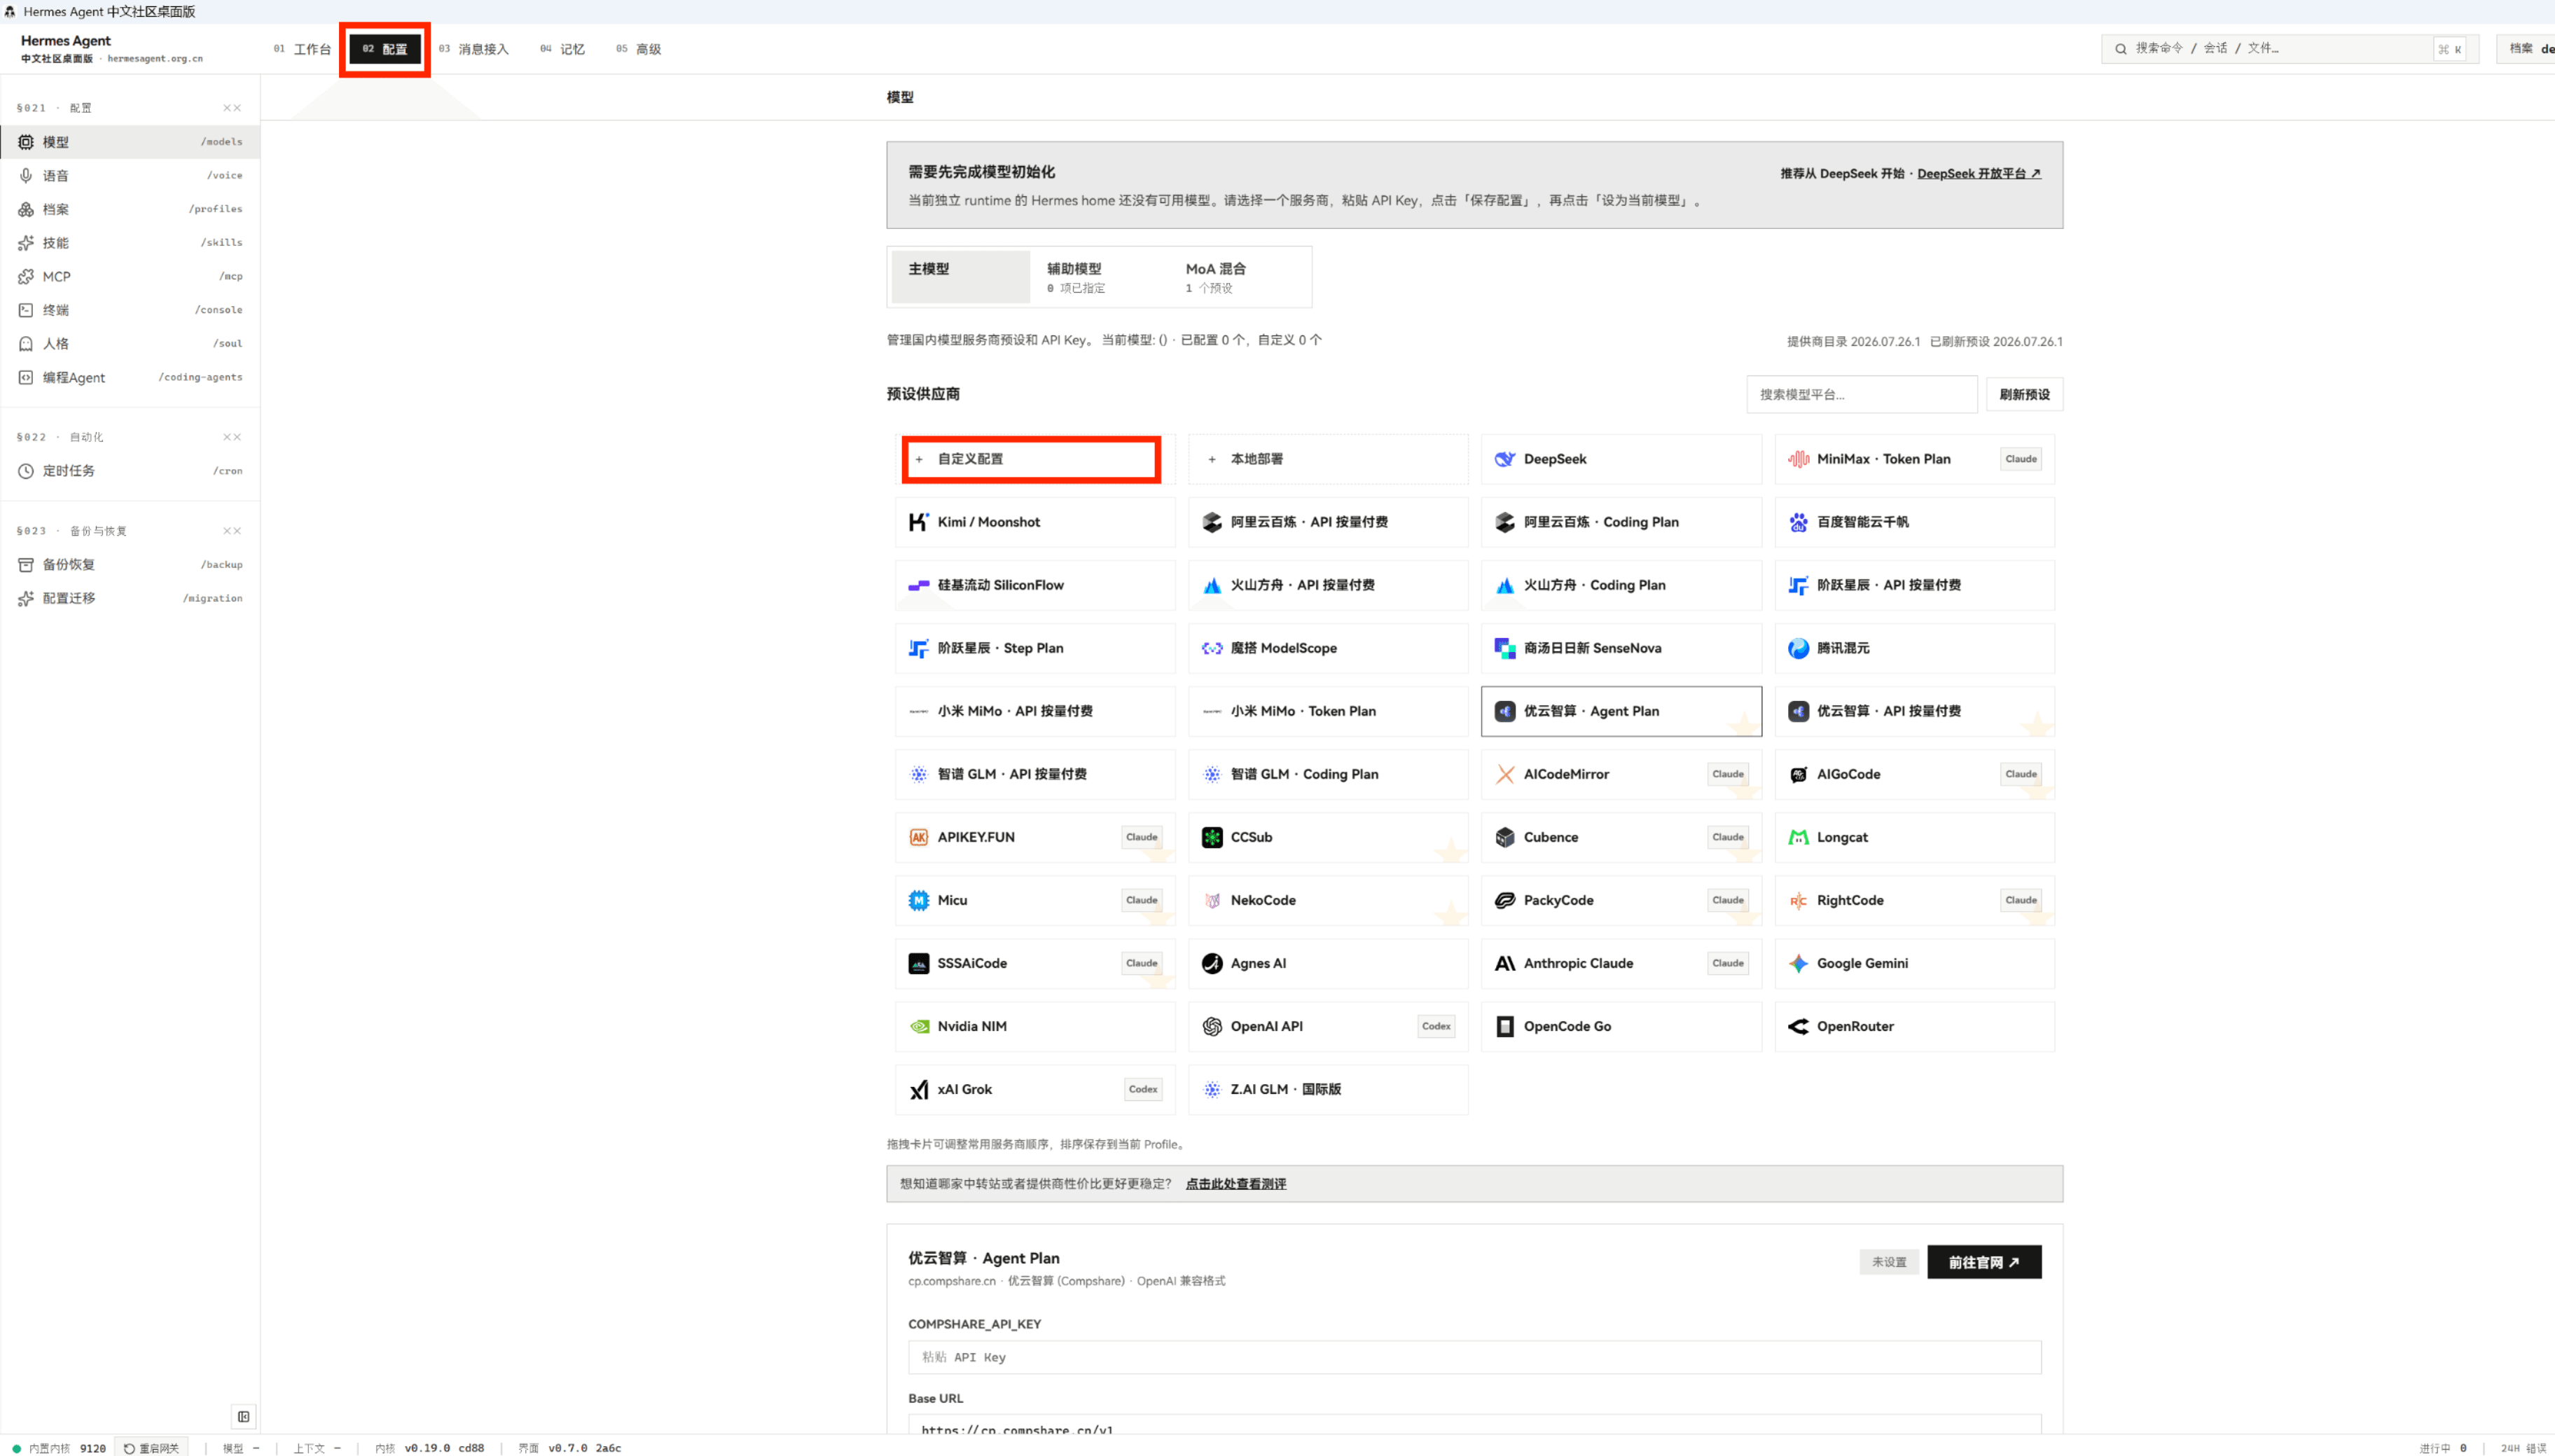Select the RightCode provider icon
The width and height of the screenshot is (2555, 1456).
1798,900
